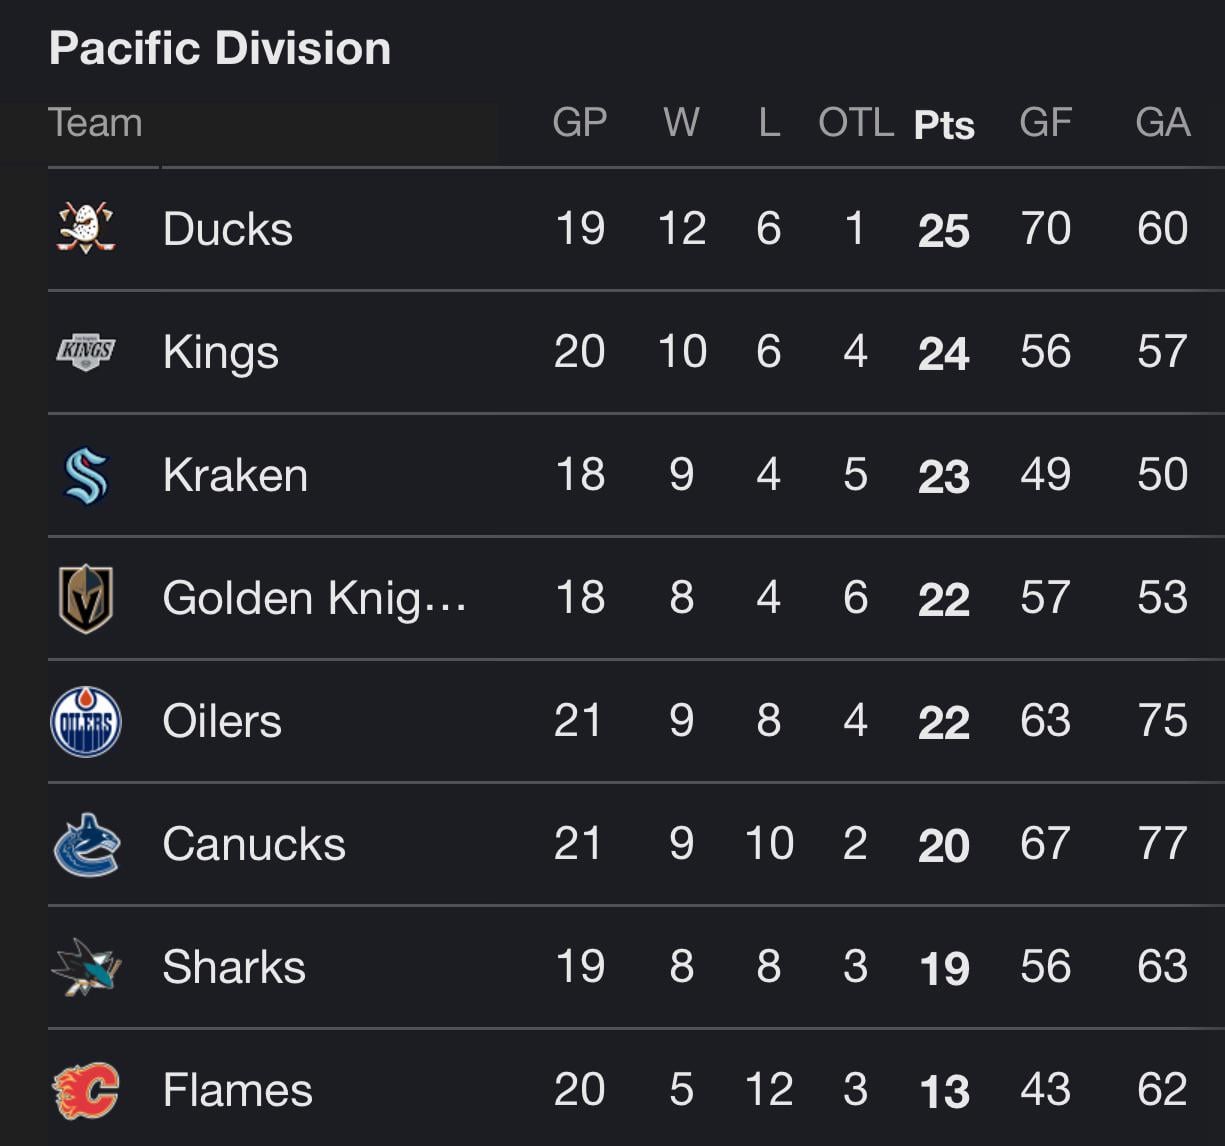This screenshot has width=1225, height=1146.
Task: Click the San Jose Sharks logo
Action: tap(86, 967)
